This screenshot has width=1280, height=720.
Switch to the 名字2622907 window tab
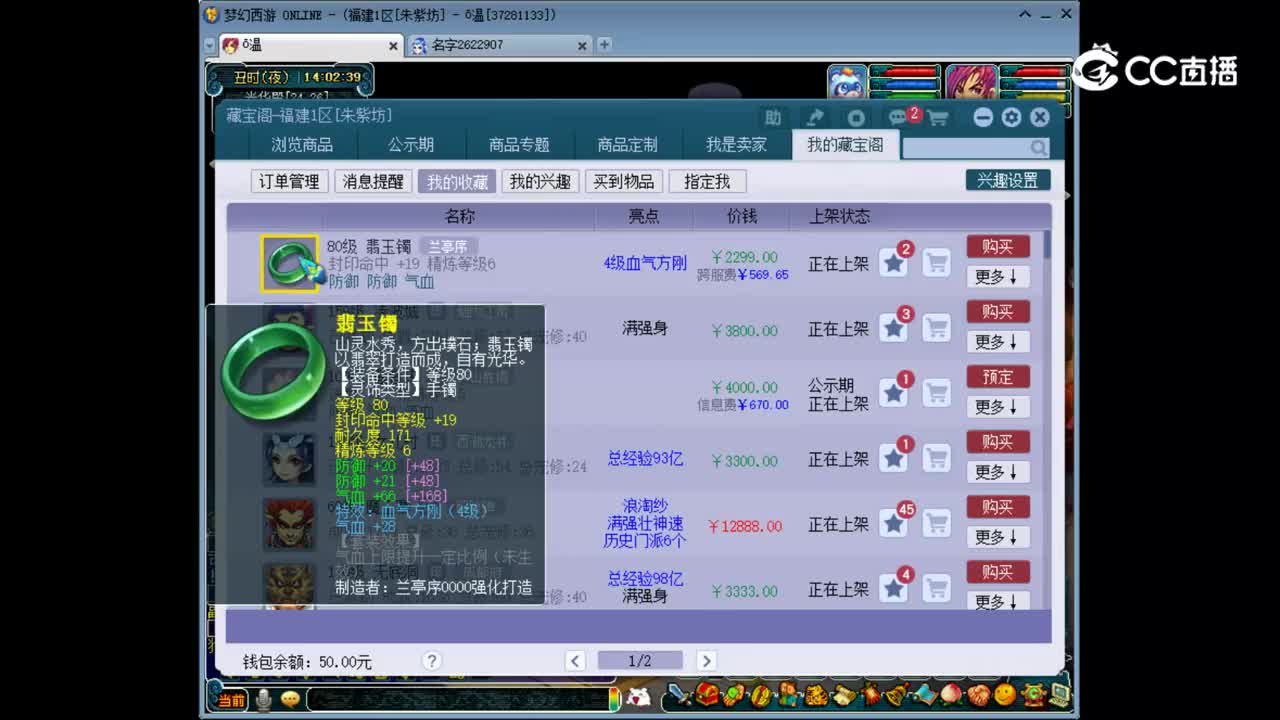(x=500, y=45)
